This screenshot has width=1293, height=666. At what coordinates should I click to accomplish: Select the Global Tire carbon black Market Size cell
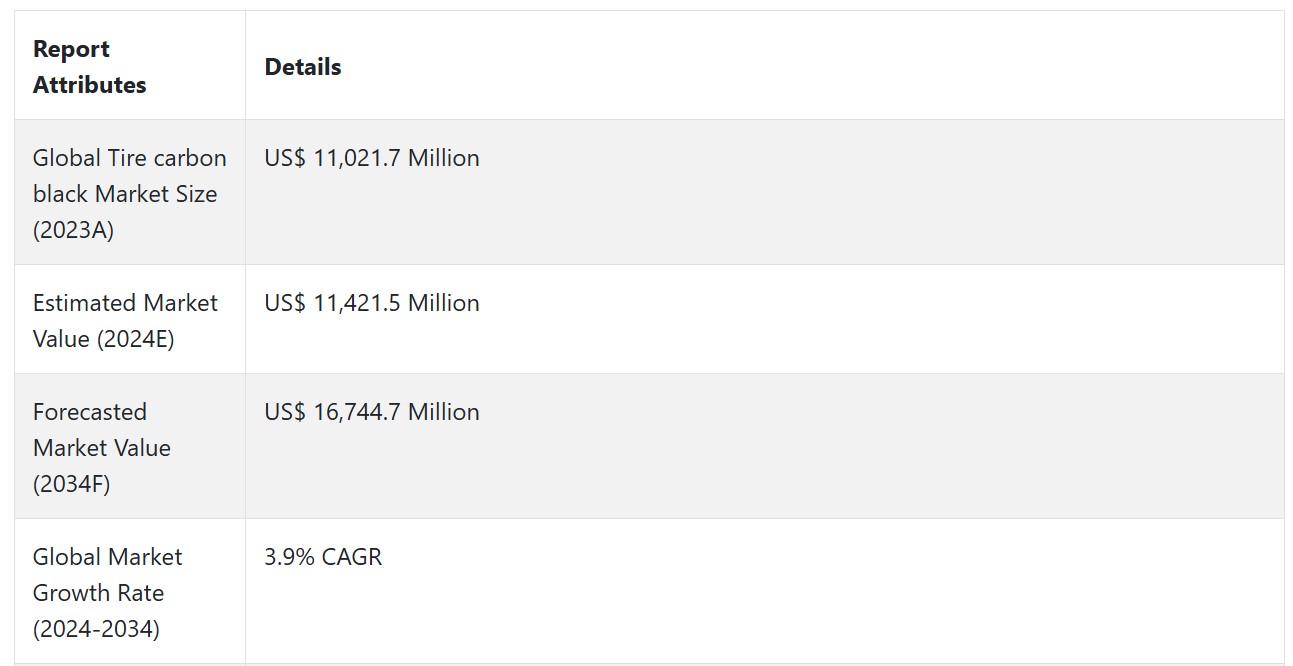point(130,193)
